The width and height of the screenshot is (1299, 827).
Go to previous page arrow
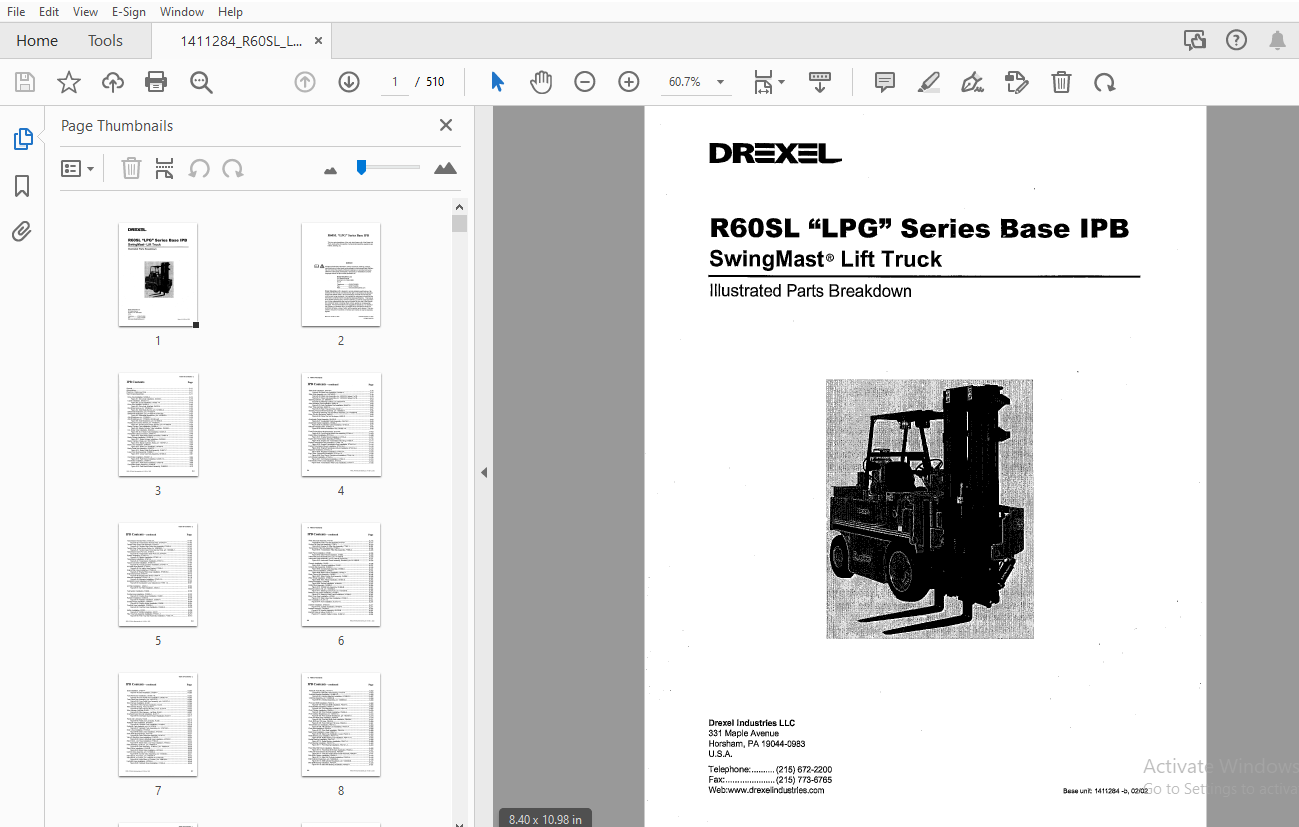(x=305, y=82)
